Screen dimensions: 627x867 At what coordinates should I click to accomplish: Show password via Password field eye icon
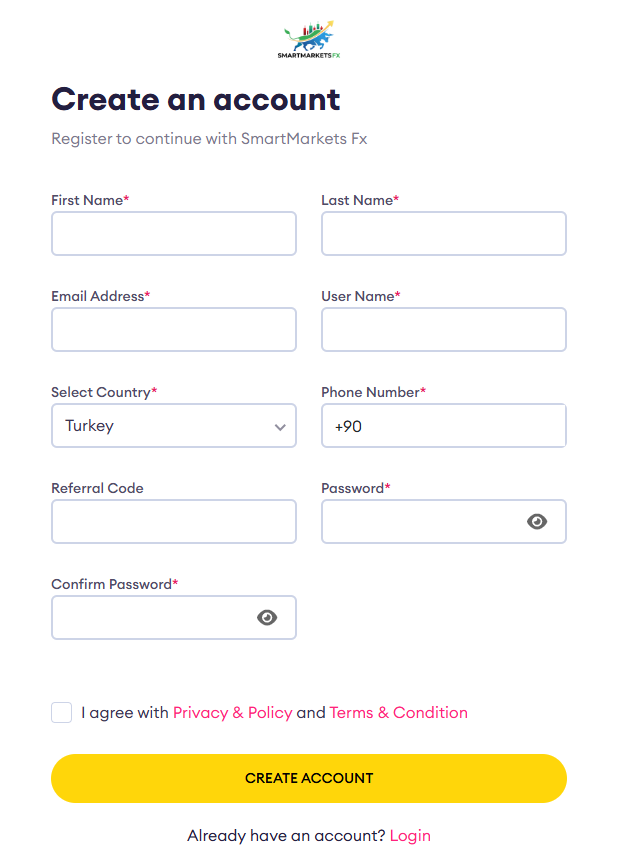pyautogui.click(x=537, y=522)
